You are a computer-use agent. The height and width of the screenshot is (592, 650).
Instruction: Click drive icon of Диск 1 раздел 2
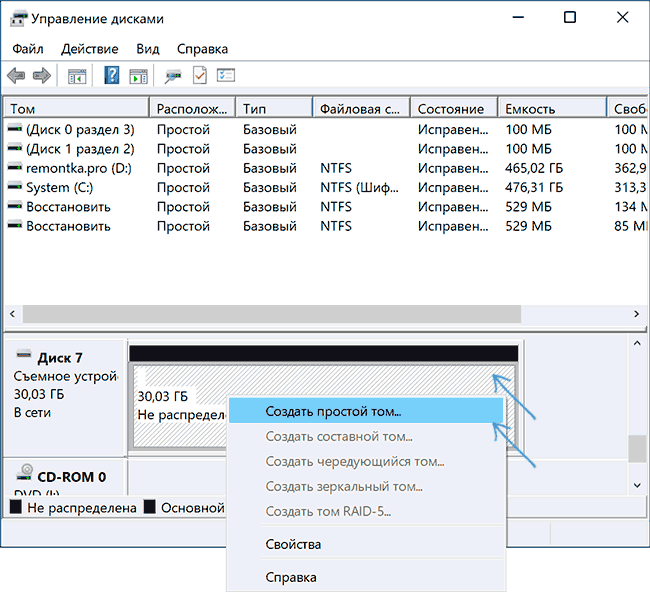[15, 148]
